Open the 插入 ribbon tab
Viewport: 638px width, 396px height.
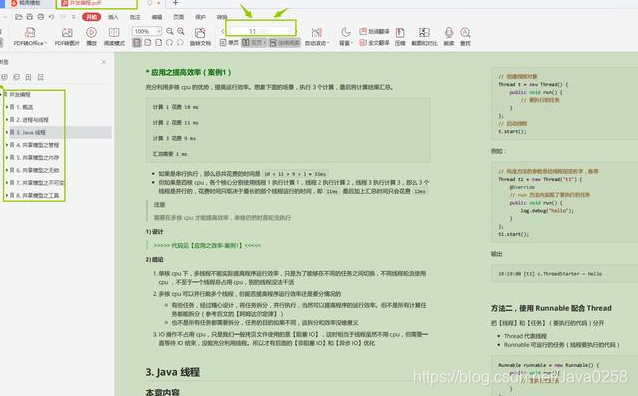(113, 17)
